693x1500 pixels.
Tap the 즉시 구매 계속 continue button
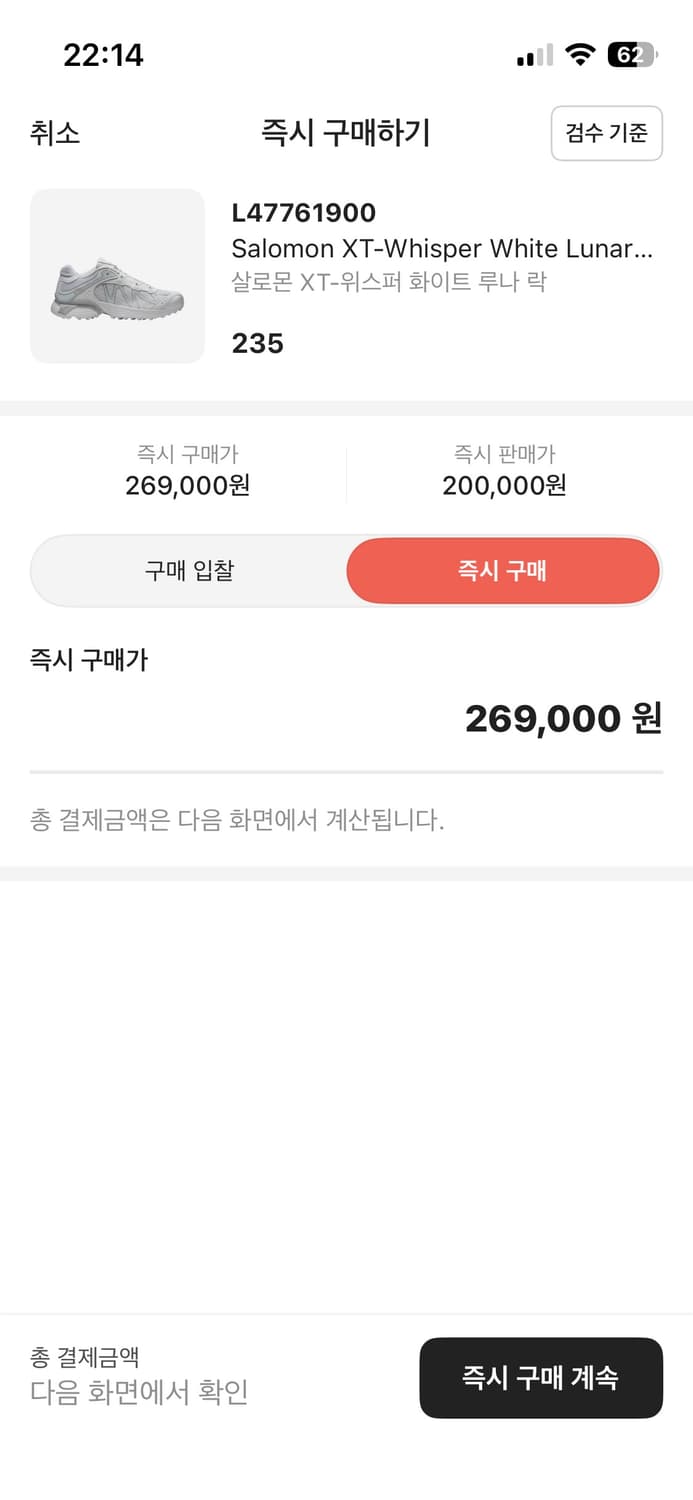[541, 1378]
